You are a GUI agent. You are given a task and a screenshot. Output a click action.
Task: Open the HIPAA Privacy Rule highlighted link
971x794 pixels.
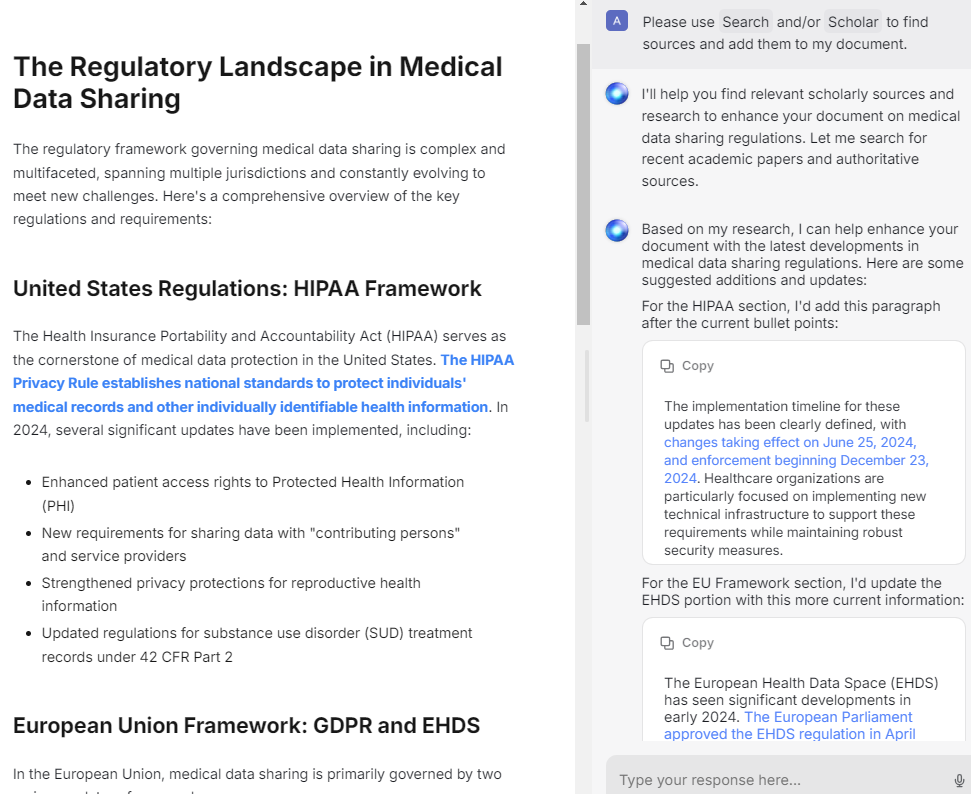point(263,383)
